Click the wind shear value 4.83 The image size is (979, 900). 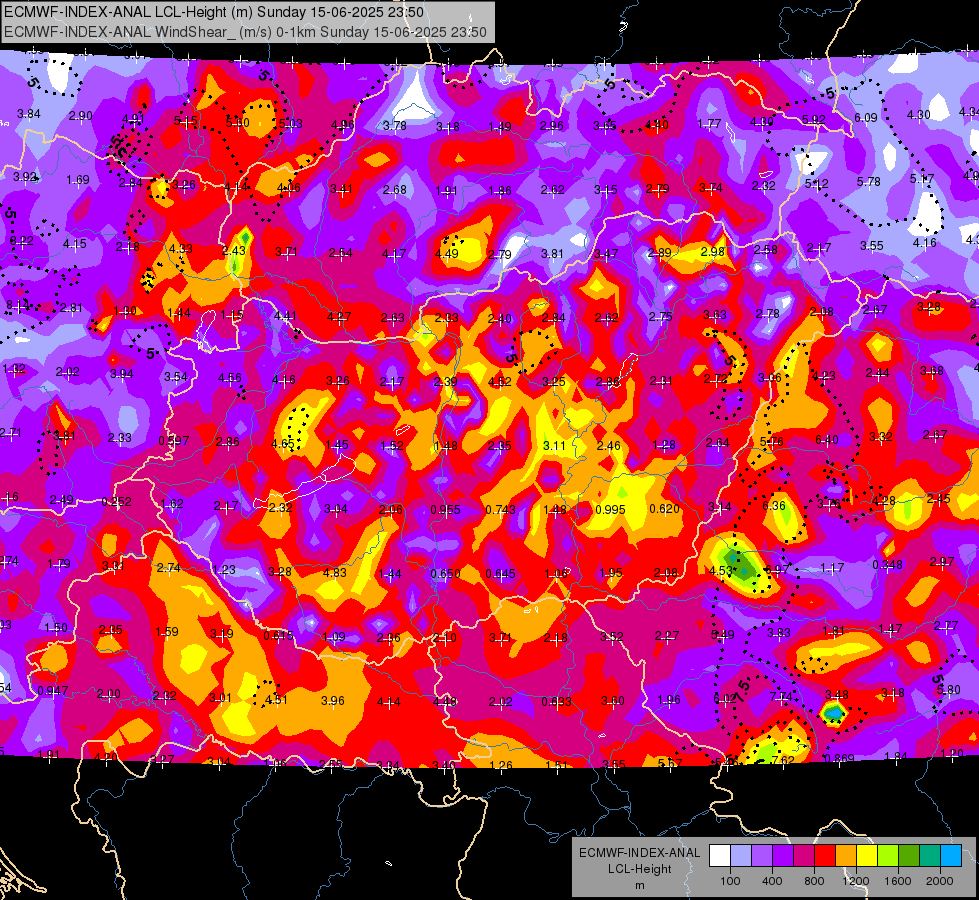[x=335, y=573]
